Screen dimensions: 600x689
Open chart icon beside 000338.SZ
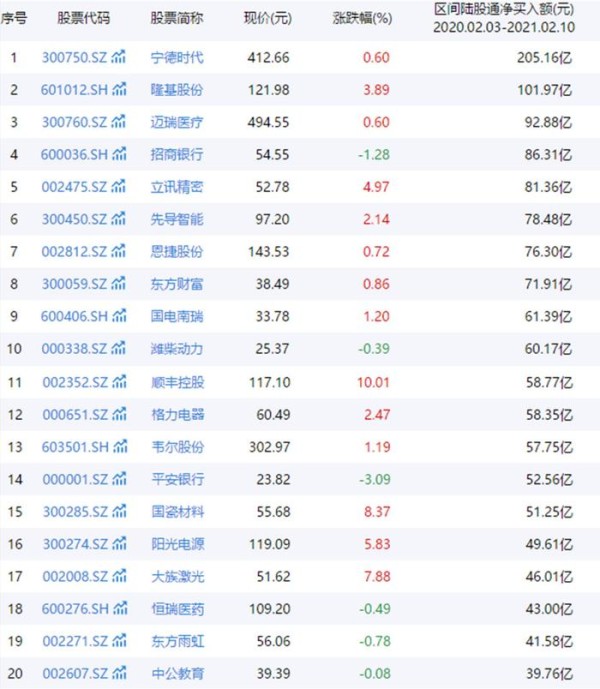click(118, 348)
